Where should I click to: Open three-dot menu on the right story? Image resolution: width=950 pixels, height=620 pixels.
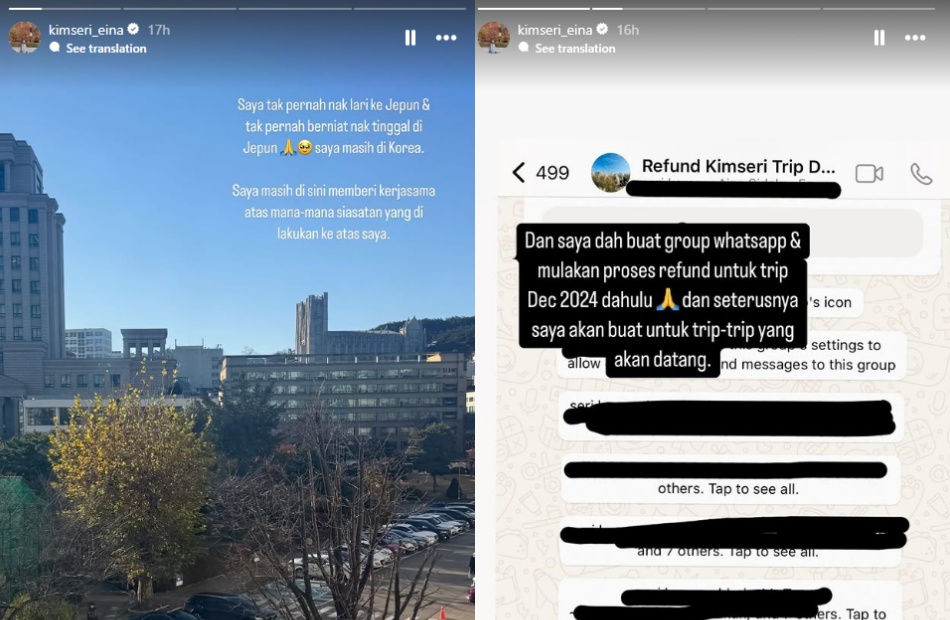(915, 38)
